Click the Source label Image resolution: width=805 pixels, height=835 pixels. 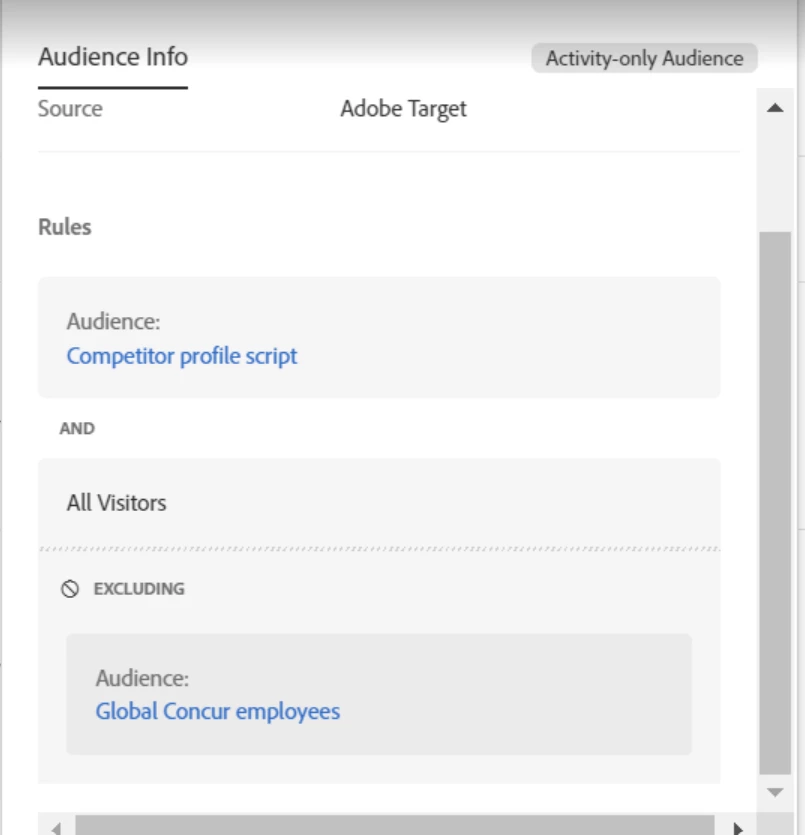70,109
